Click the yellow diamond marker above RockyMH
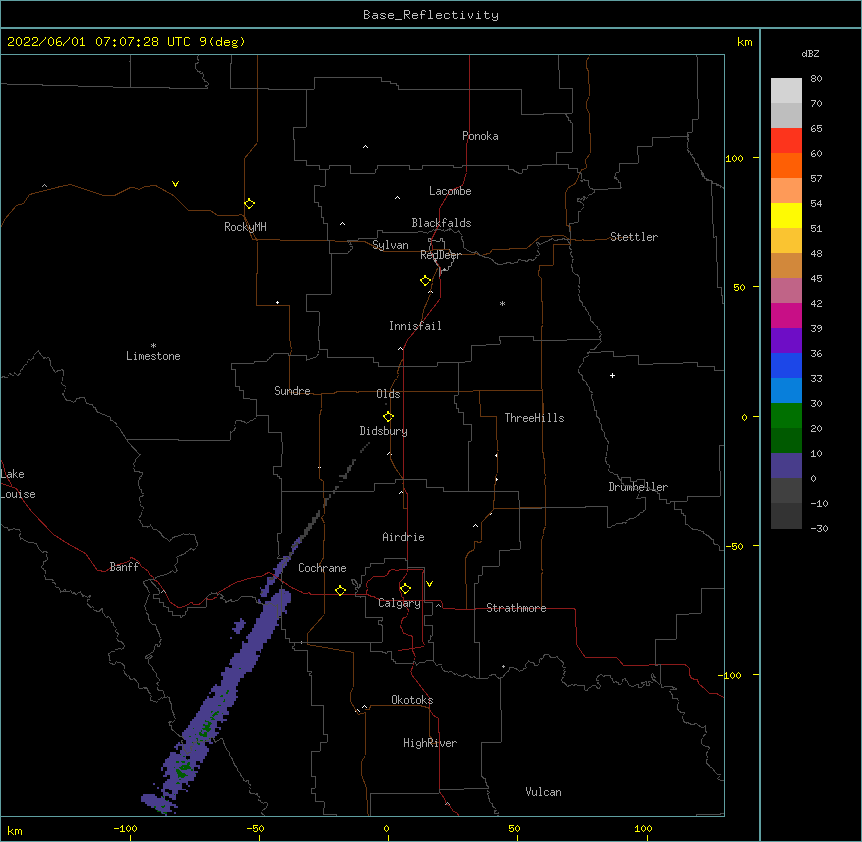862x842 pixels. (x=249, y=203)
